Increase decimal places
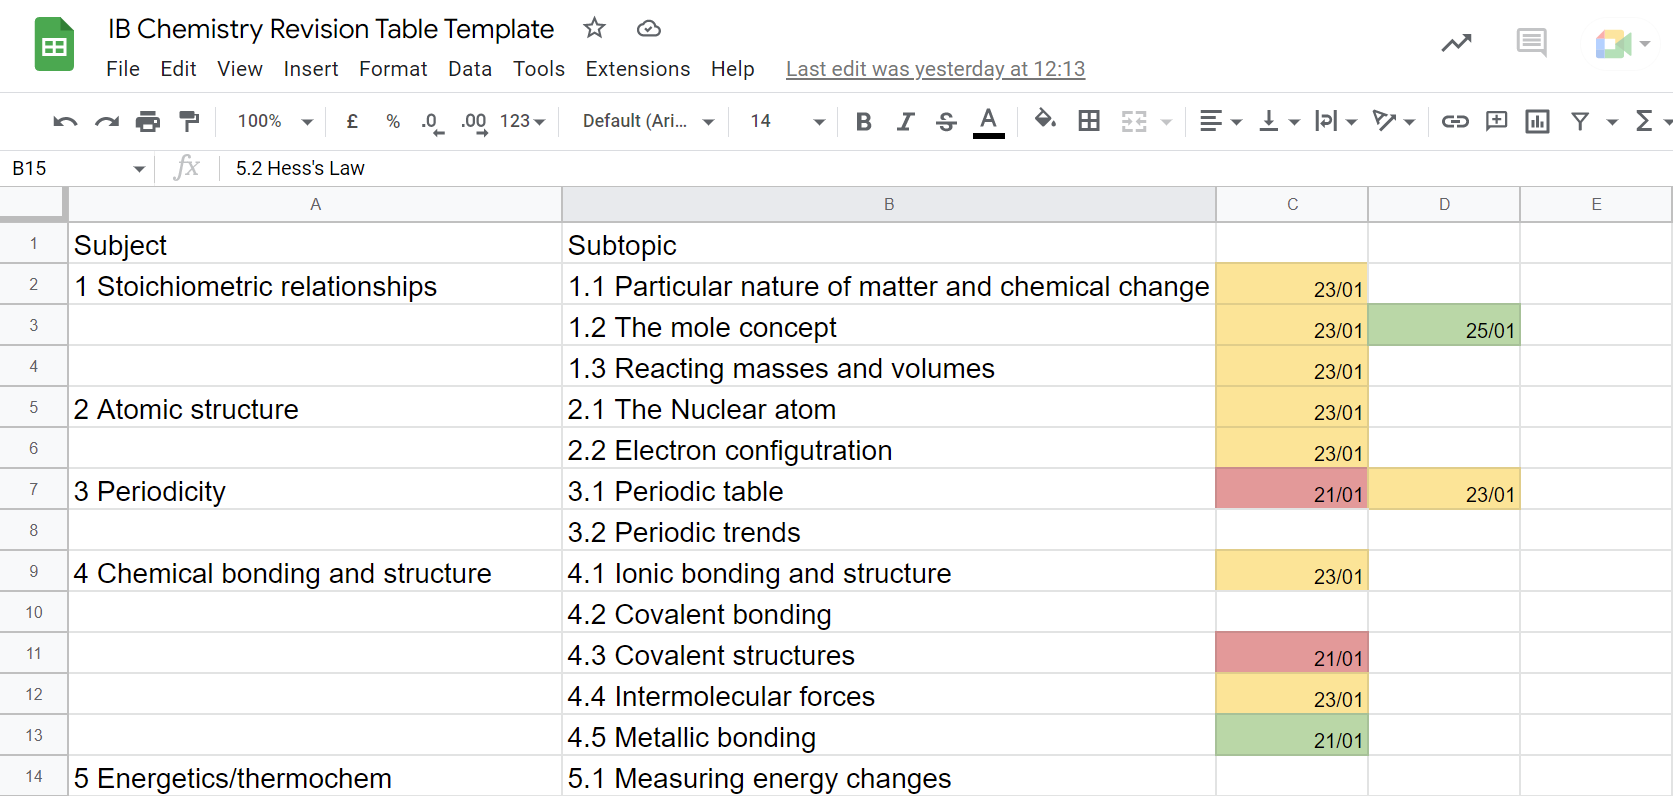 [x=474, y=122]
